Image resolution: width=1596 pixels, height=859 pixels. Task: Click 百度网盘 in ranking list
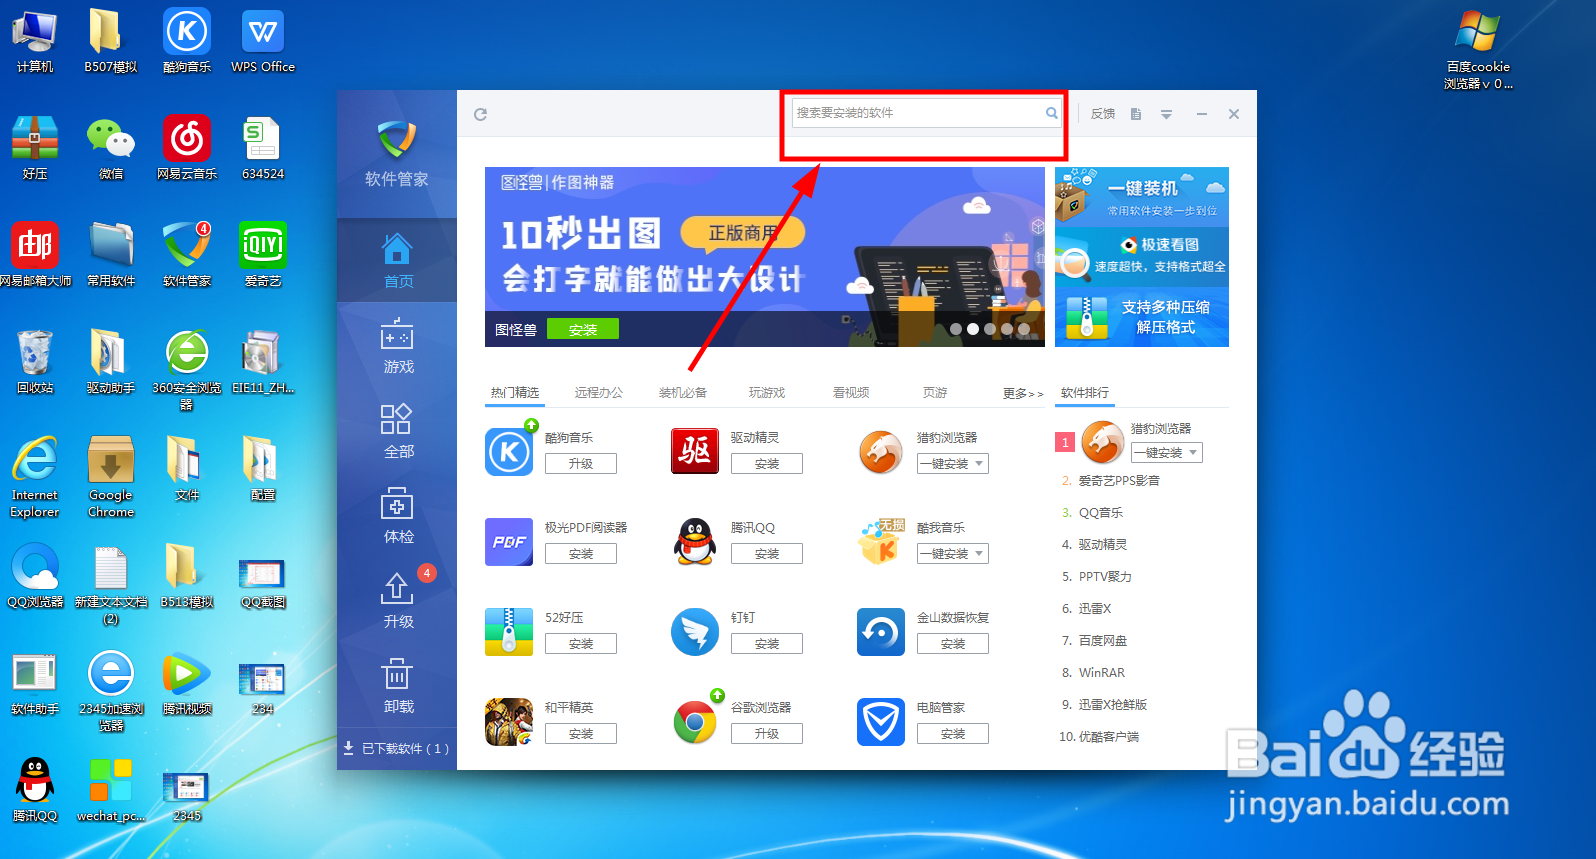click(1103, 641)
